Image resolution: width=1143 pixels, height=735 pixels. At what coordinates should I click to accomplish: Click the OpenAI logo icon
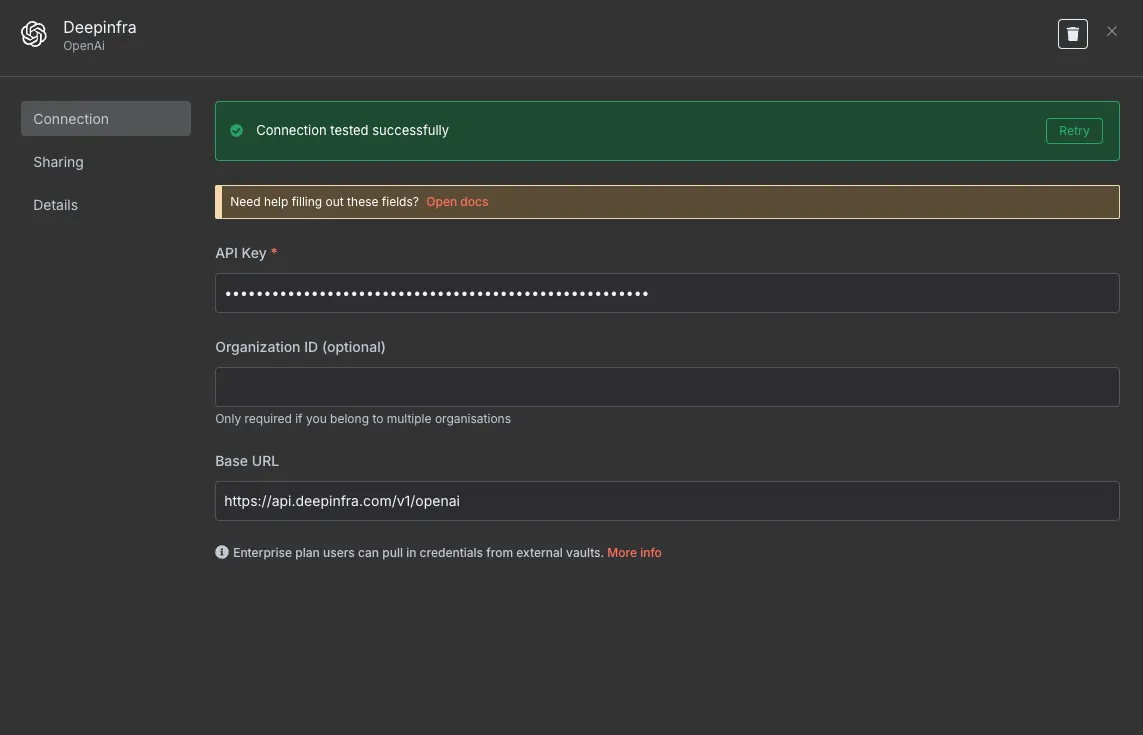pyautogui.click(x=34, y=34)
